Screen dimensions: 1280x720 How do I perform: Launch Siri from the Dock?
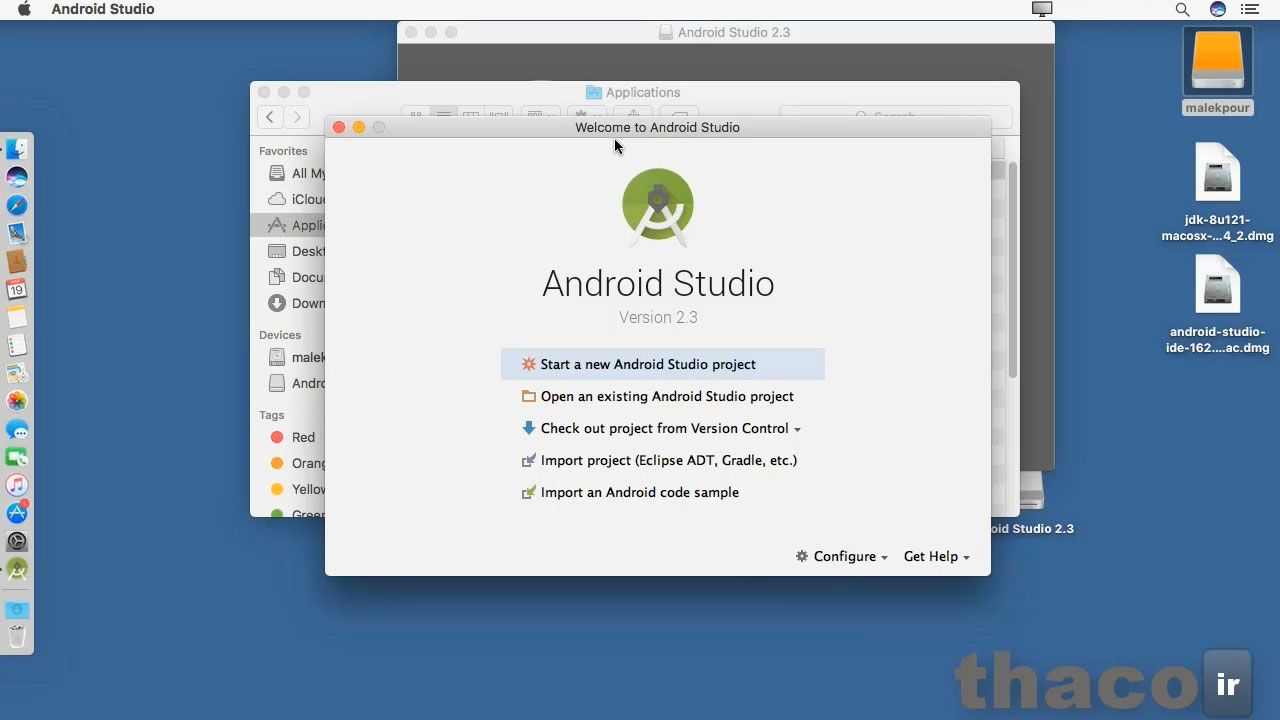17,177
